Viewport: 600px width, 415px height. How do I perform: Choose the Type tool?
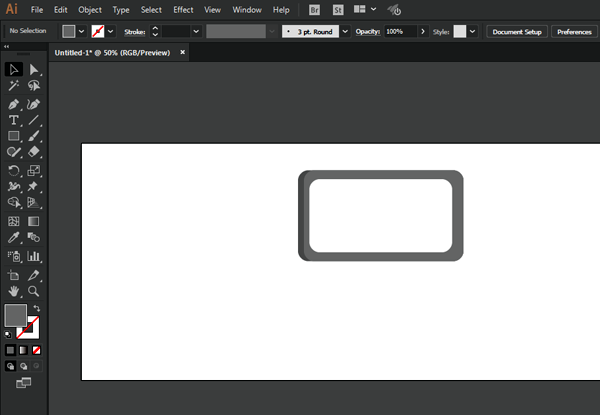coord(14,120)
